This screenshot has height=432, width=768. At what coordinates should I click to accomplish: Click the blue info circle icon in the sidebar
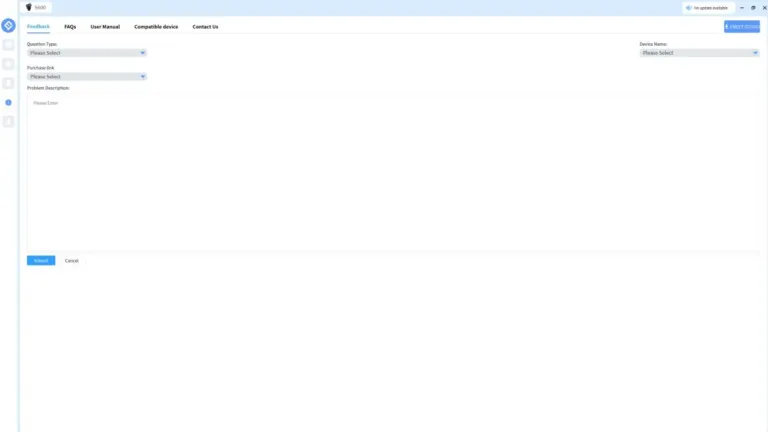point(8,102)
